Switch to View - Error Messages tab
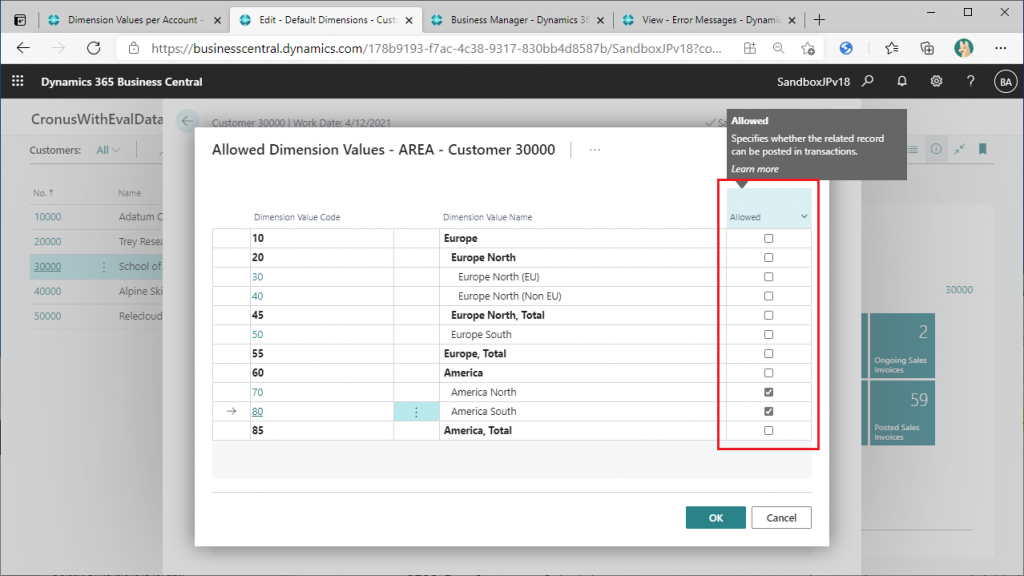Viewport: 1024px width, 576px height. (x=711, y=20)
